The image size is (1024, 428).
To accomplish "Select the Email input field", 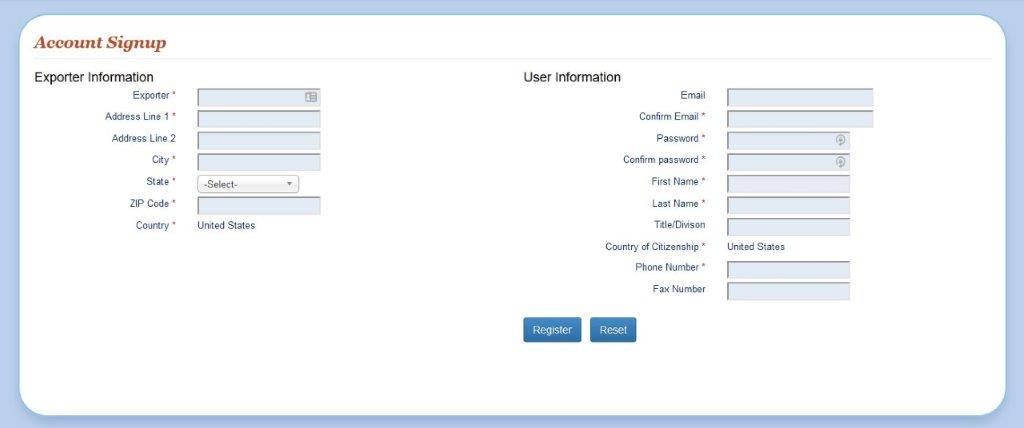I will pyautogui.click(x=800, y=97).
